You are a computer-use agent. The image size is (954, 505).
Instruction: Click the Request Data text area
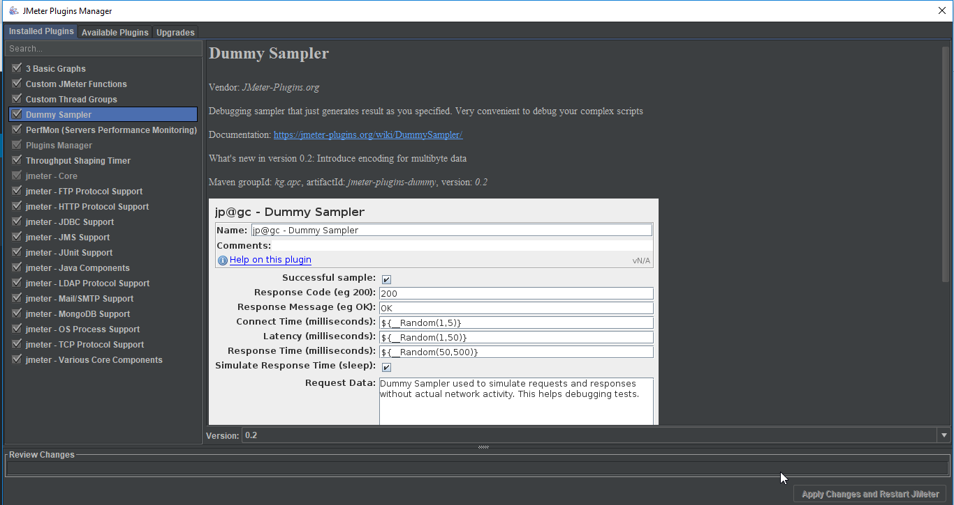click(x=516, y=401)
